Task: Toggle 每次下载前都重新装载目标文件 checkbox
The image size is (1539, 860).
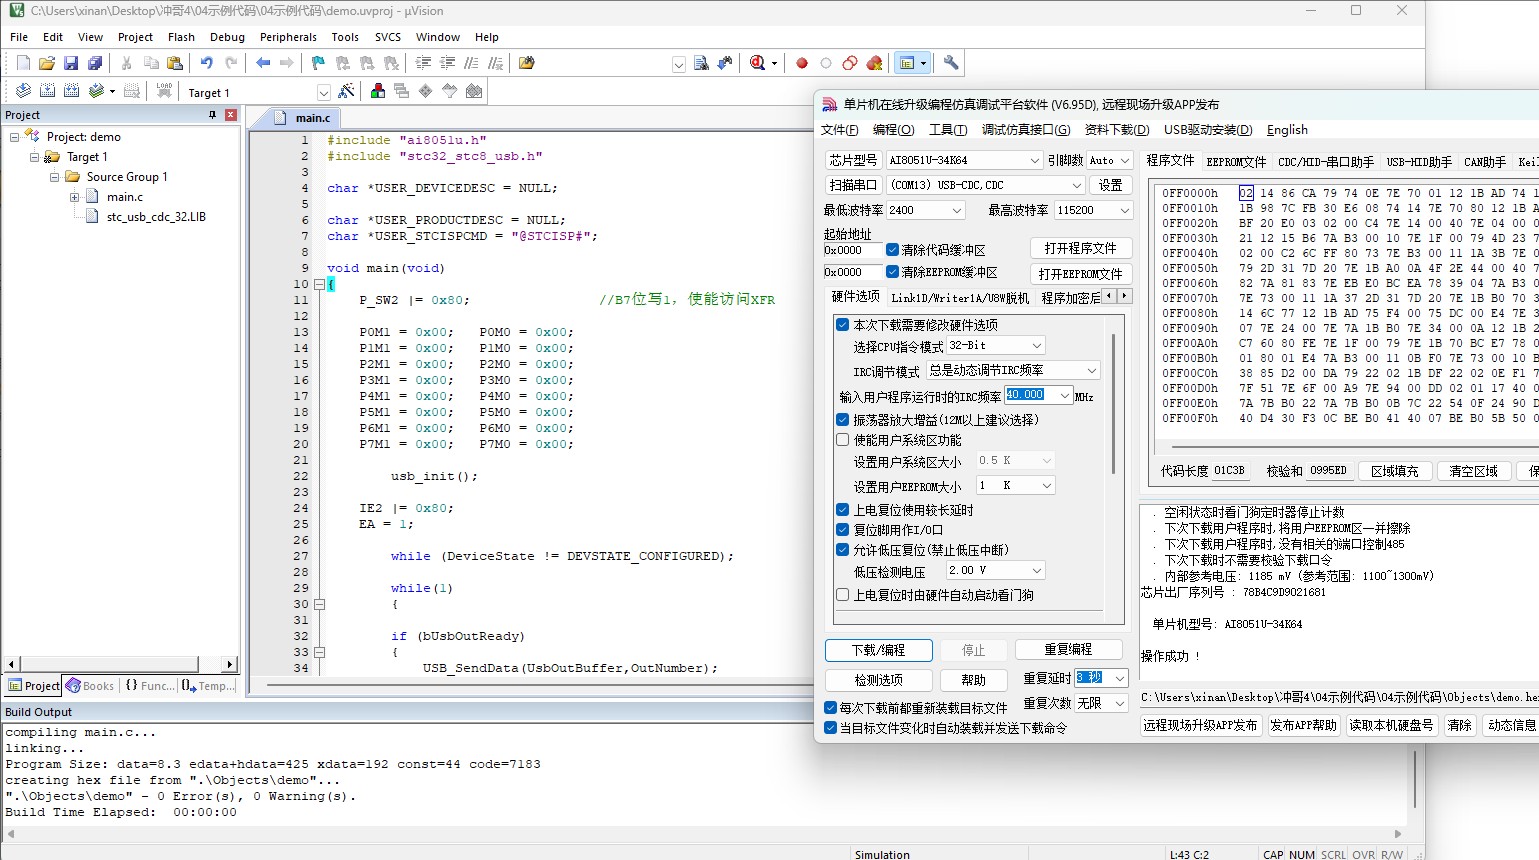Action: point(830,707)
